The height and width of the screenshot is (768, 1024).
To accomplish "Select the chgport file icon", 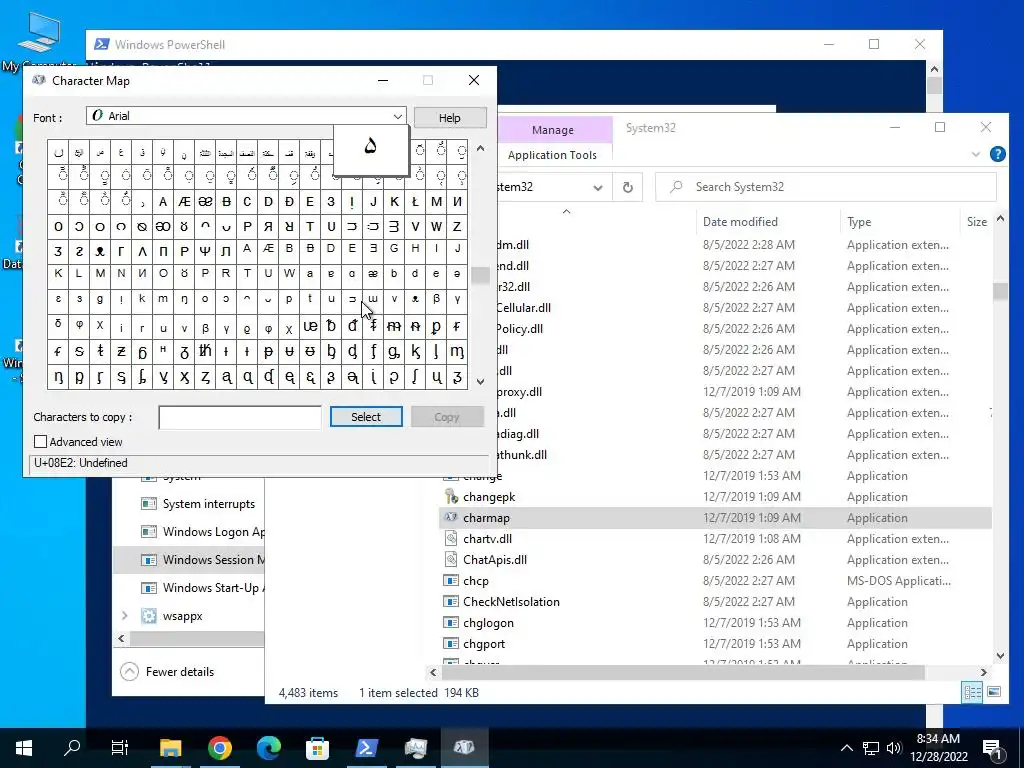I will click(x=451, y=643).
